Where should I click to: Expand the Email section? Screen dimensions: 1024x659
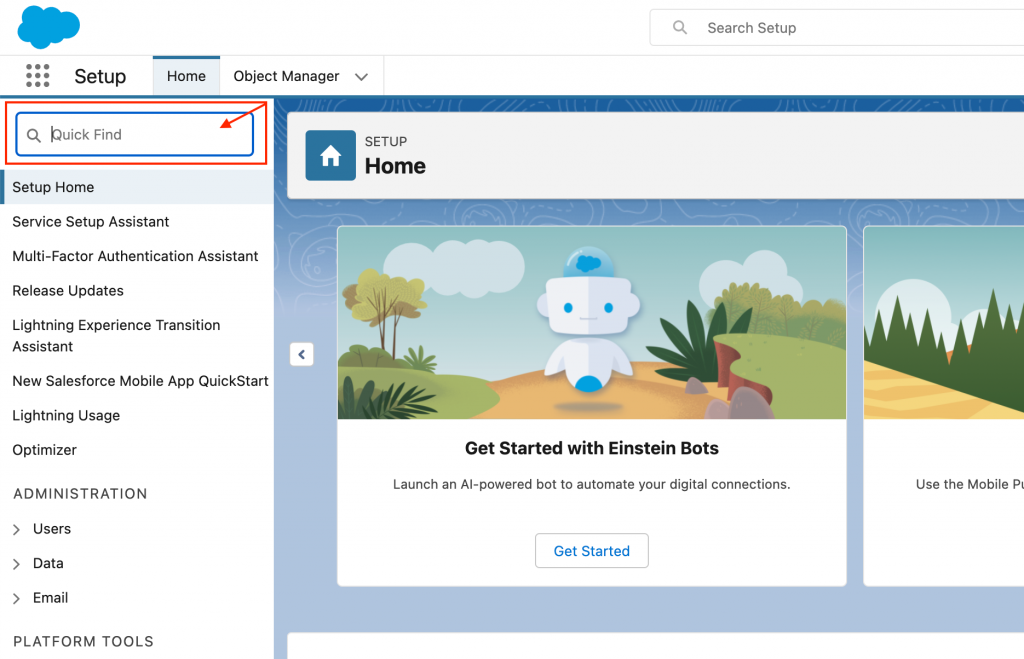[x=17, y=598]
